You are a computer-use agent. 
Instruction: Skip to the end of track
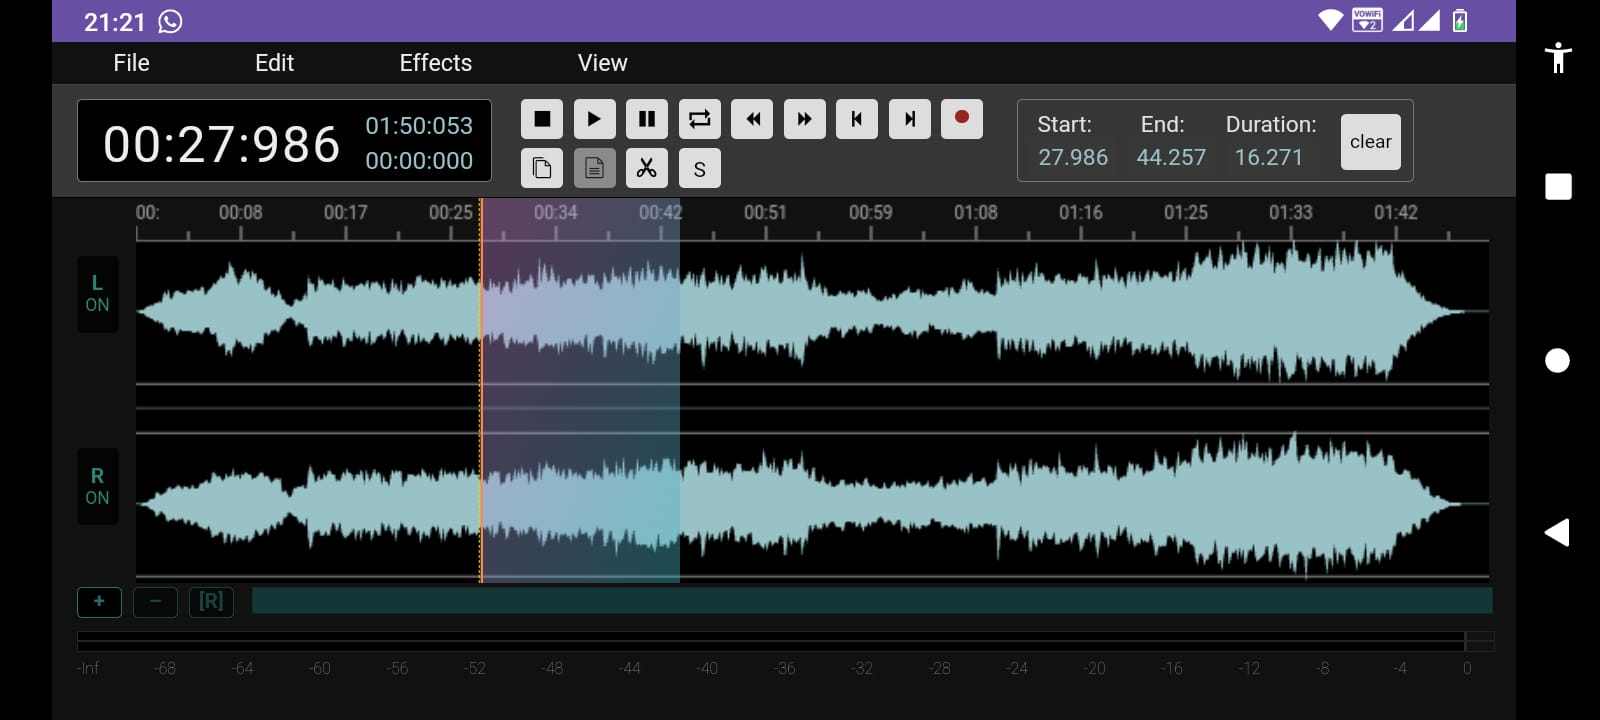[x=909, y=119]
